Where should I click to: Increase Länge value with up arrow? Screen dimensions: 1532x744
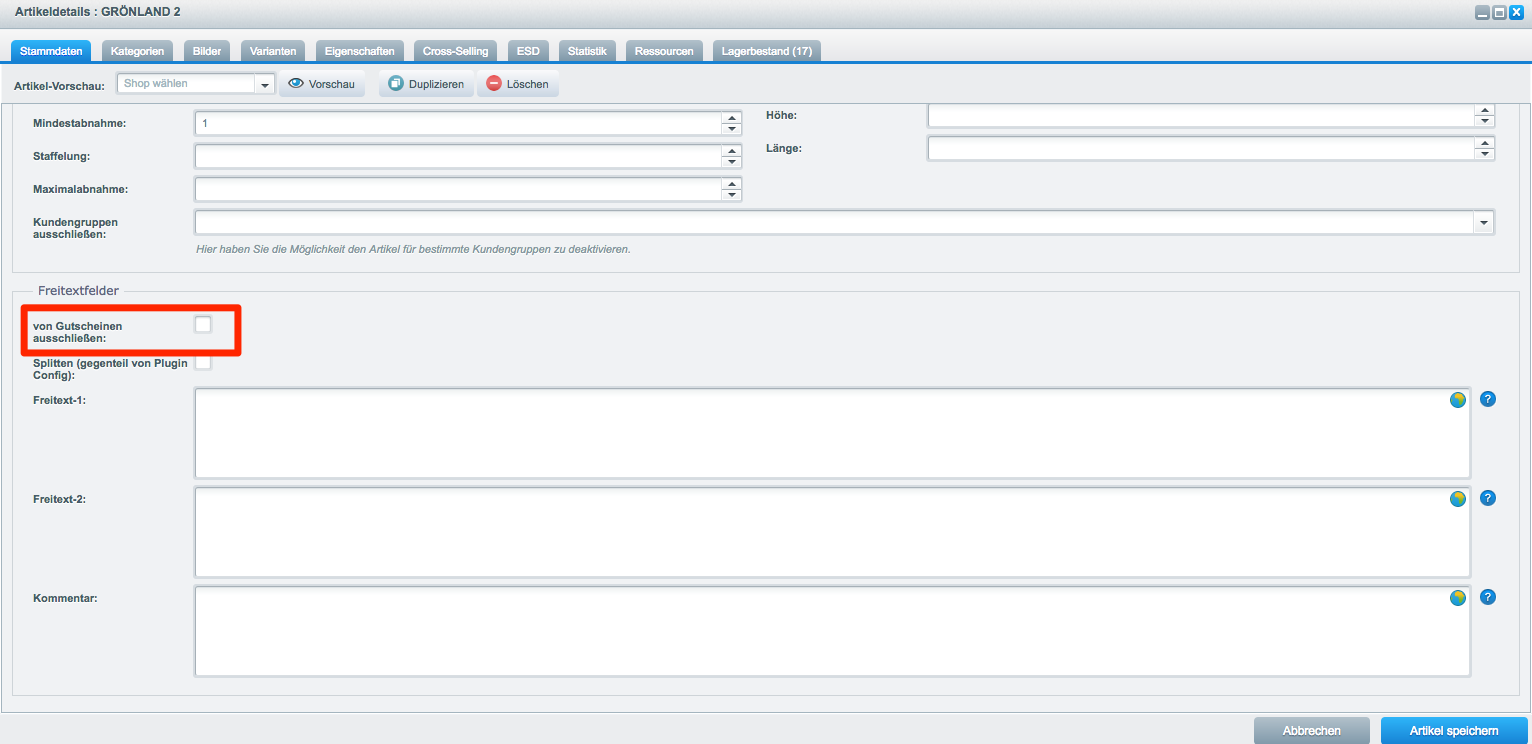(1485, 143)
